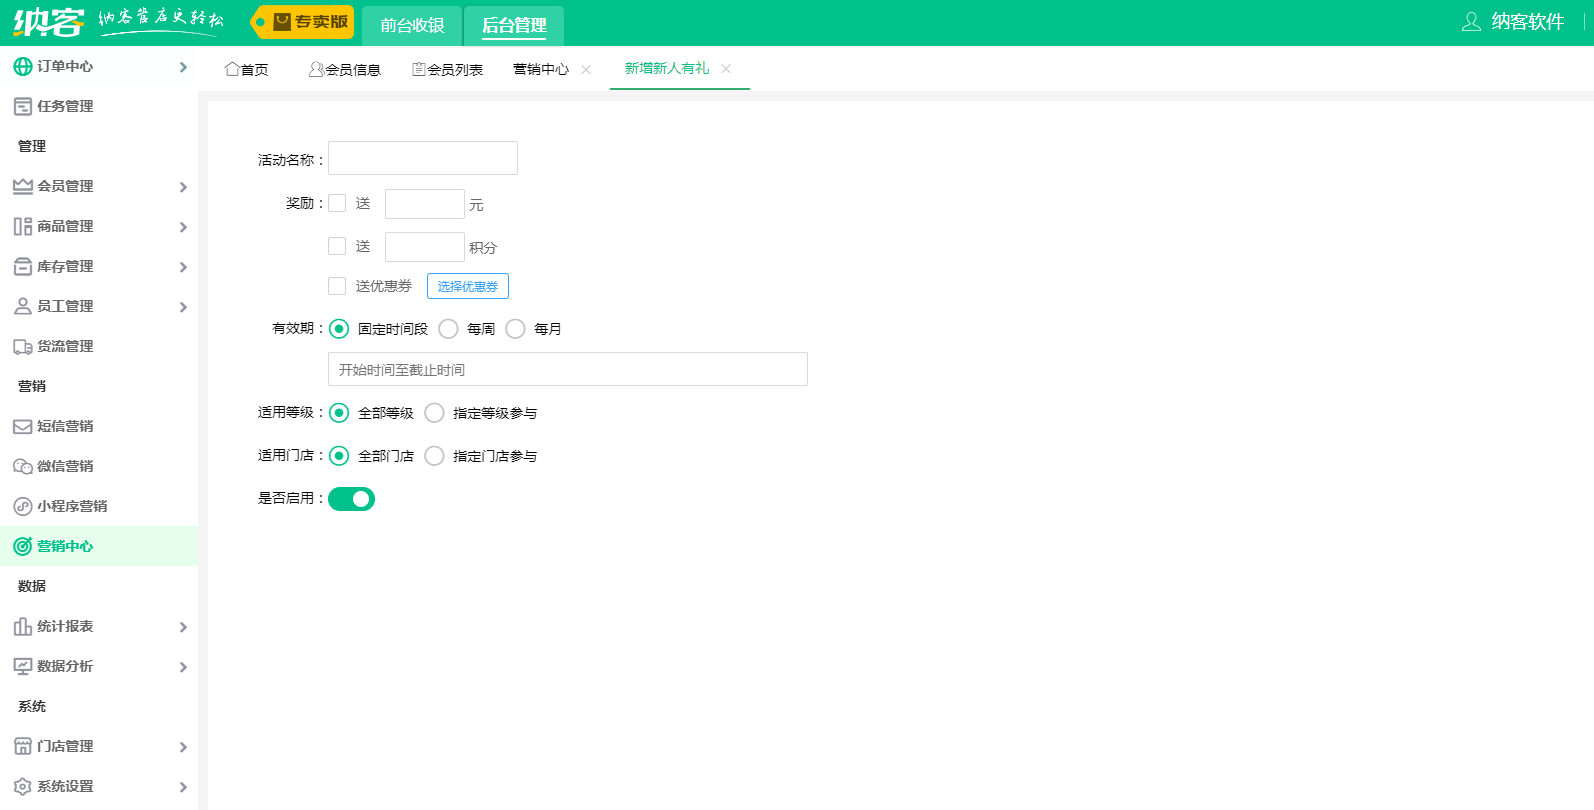Click the 订单中心 globe icon
The width and height of the screenshot is (1594, 810).
22,66
